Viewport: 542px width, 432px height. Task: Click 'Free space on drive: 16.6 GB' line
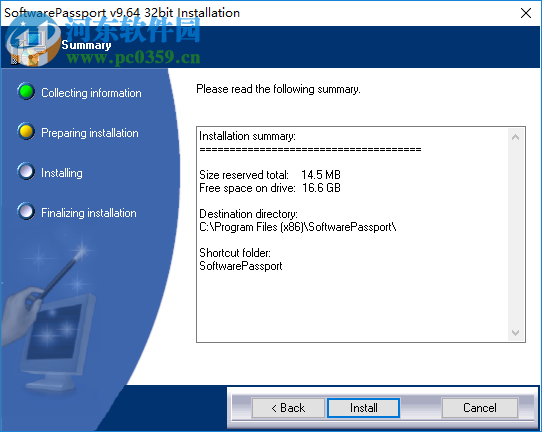270,188
